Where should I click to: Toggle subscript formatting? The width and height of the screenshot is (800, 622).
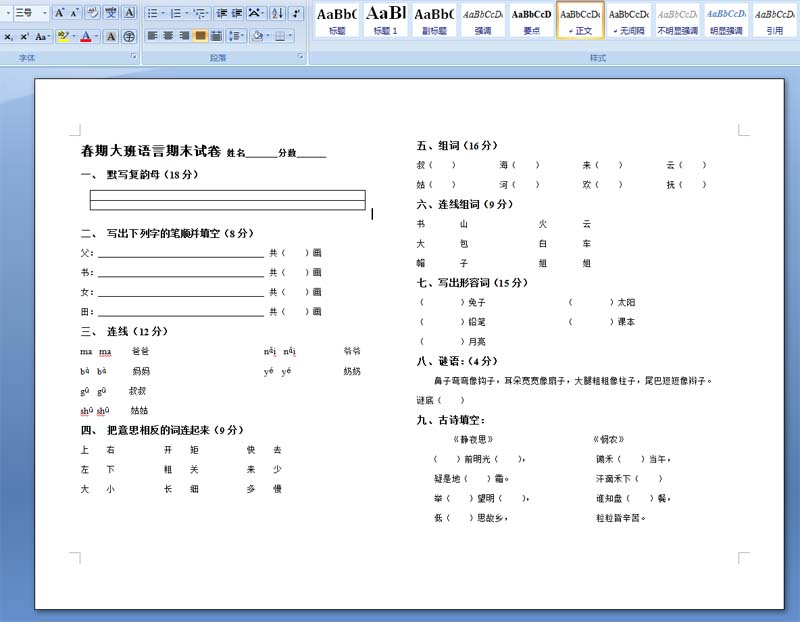click(9, 36)
